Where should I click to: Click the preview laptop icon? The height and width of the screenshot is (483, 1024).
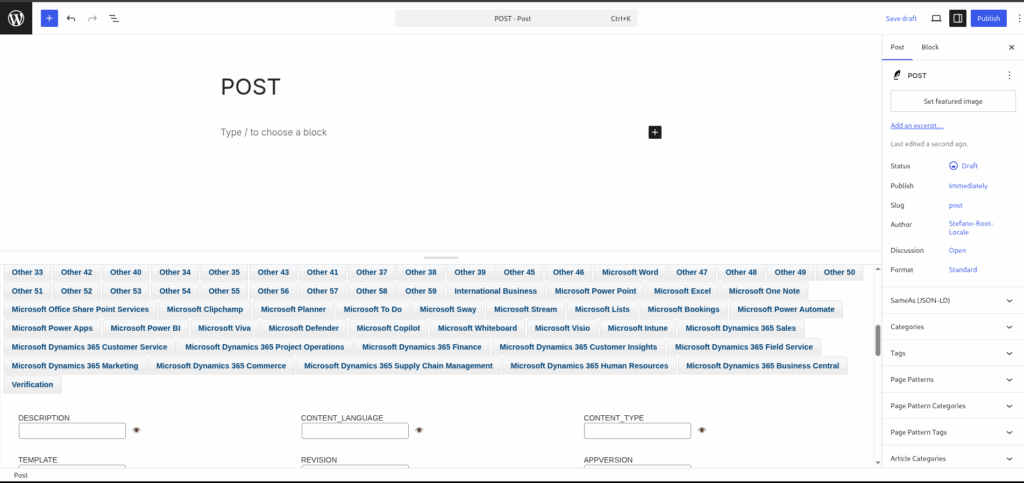[x=936, y=18]
